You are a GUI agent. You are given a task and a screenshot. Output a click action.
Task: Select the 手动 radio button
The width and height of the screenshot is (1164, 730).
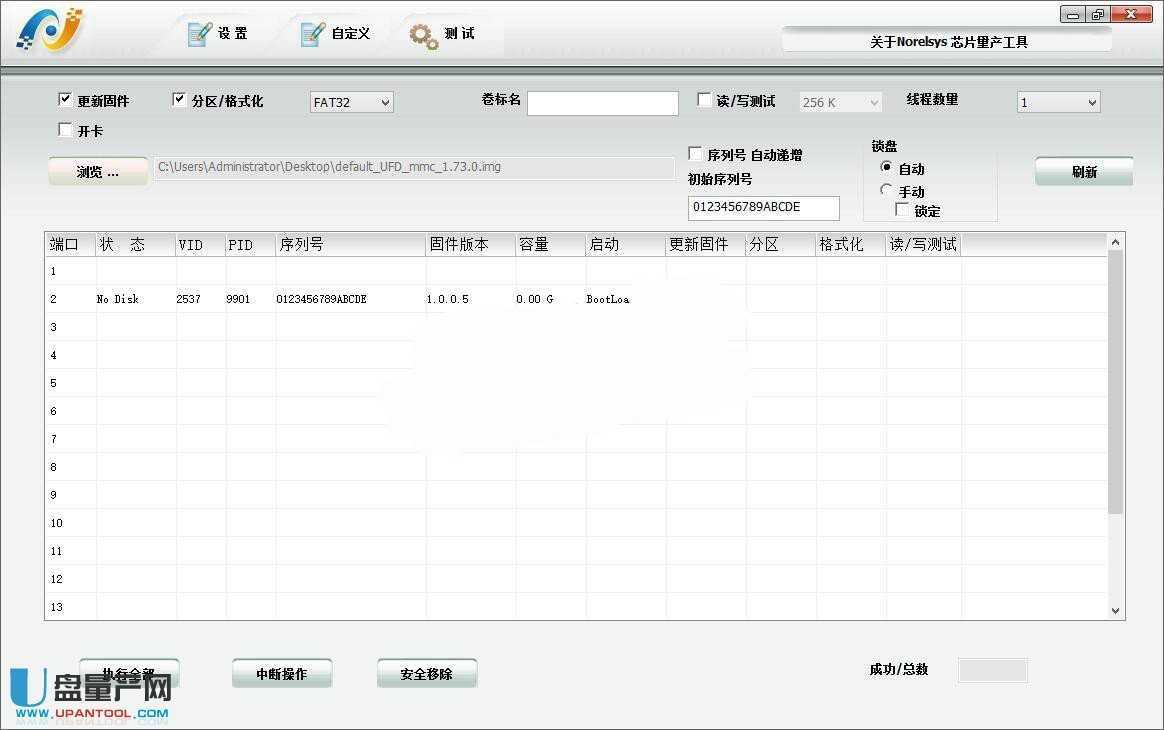[886, 190]
